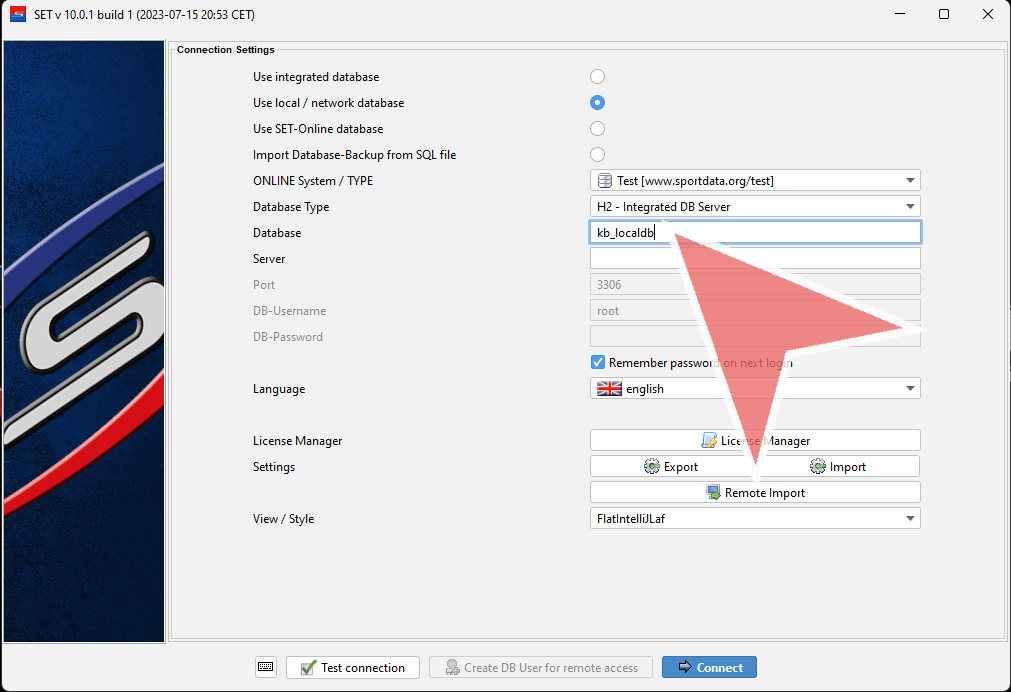Click the SET app icon in title bar
The width and height of the screenshot is (1011, 692).
click(17, 14)
